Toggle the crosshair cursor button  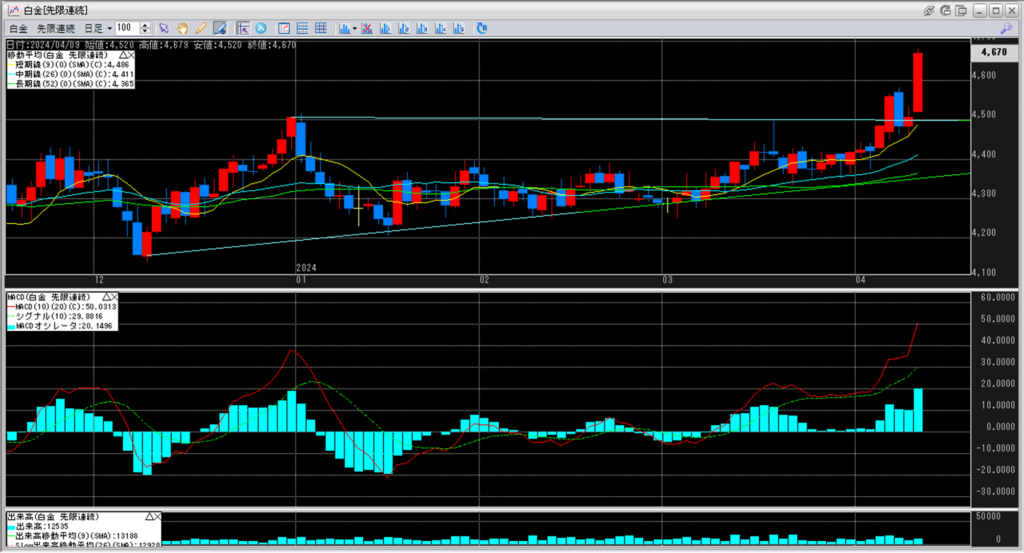(x=243, y=28)
